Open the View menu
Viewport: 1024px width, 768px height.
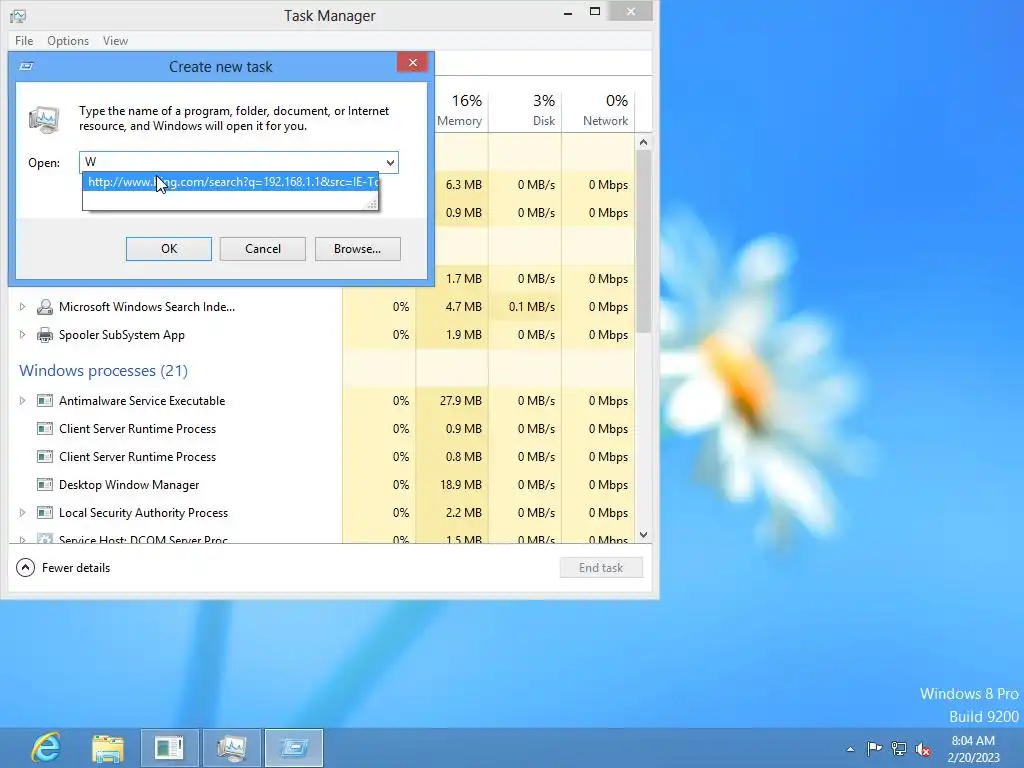115,40
